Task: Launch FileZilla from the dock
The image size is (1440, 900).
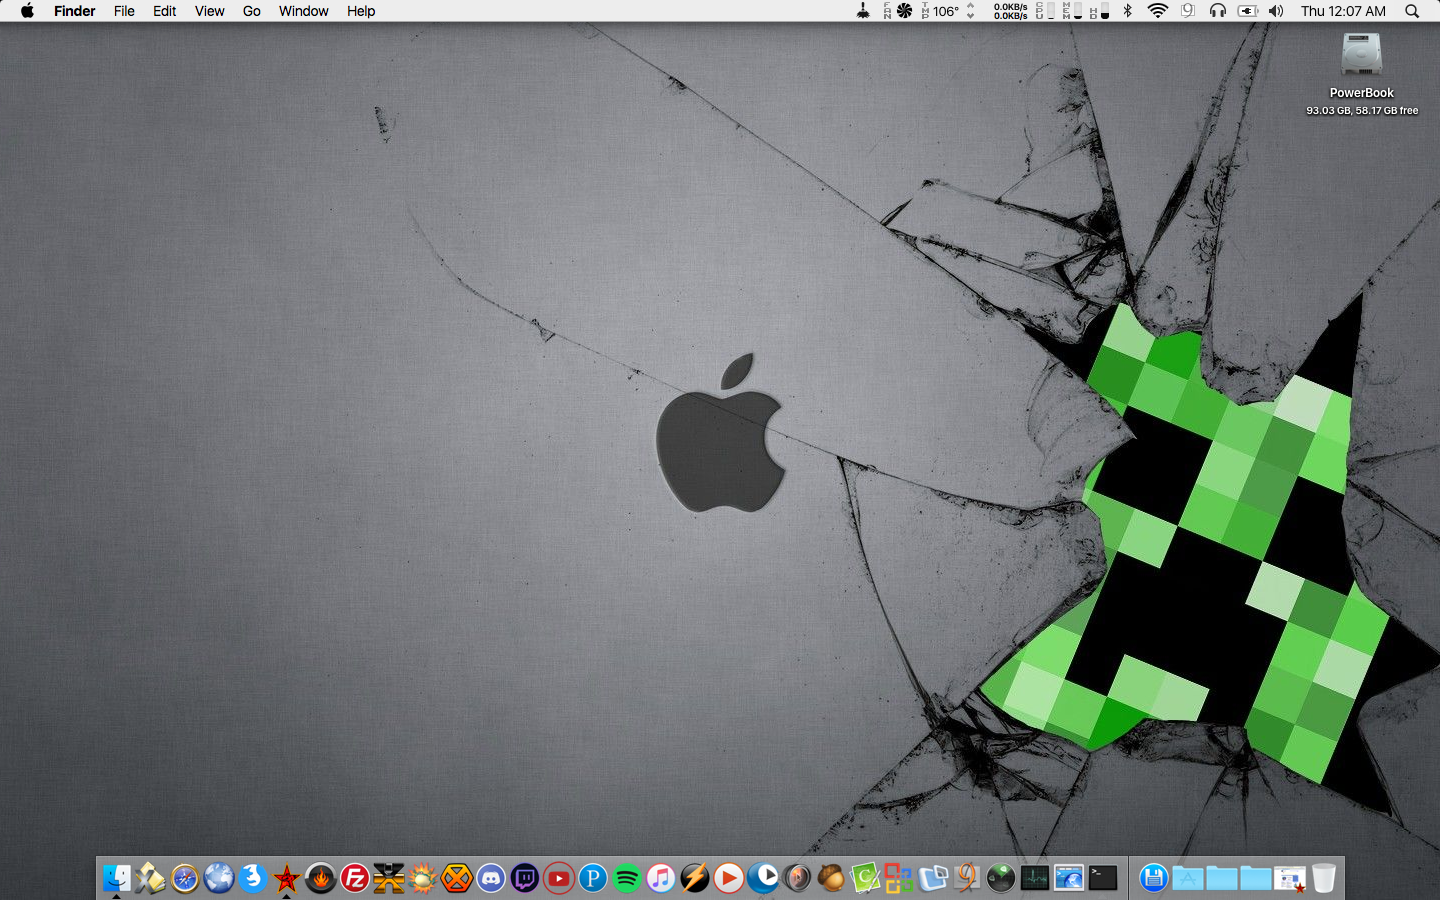Action: tap(355, 878)
